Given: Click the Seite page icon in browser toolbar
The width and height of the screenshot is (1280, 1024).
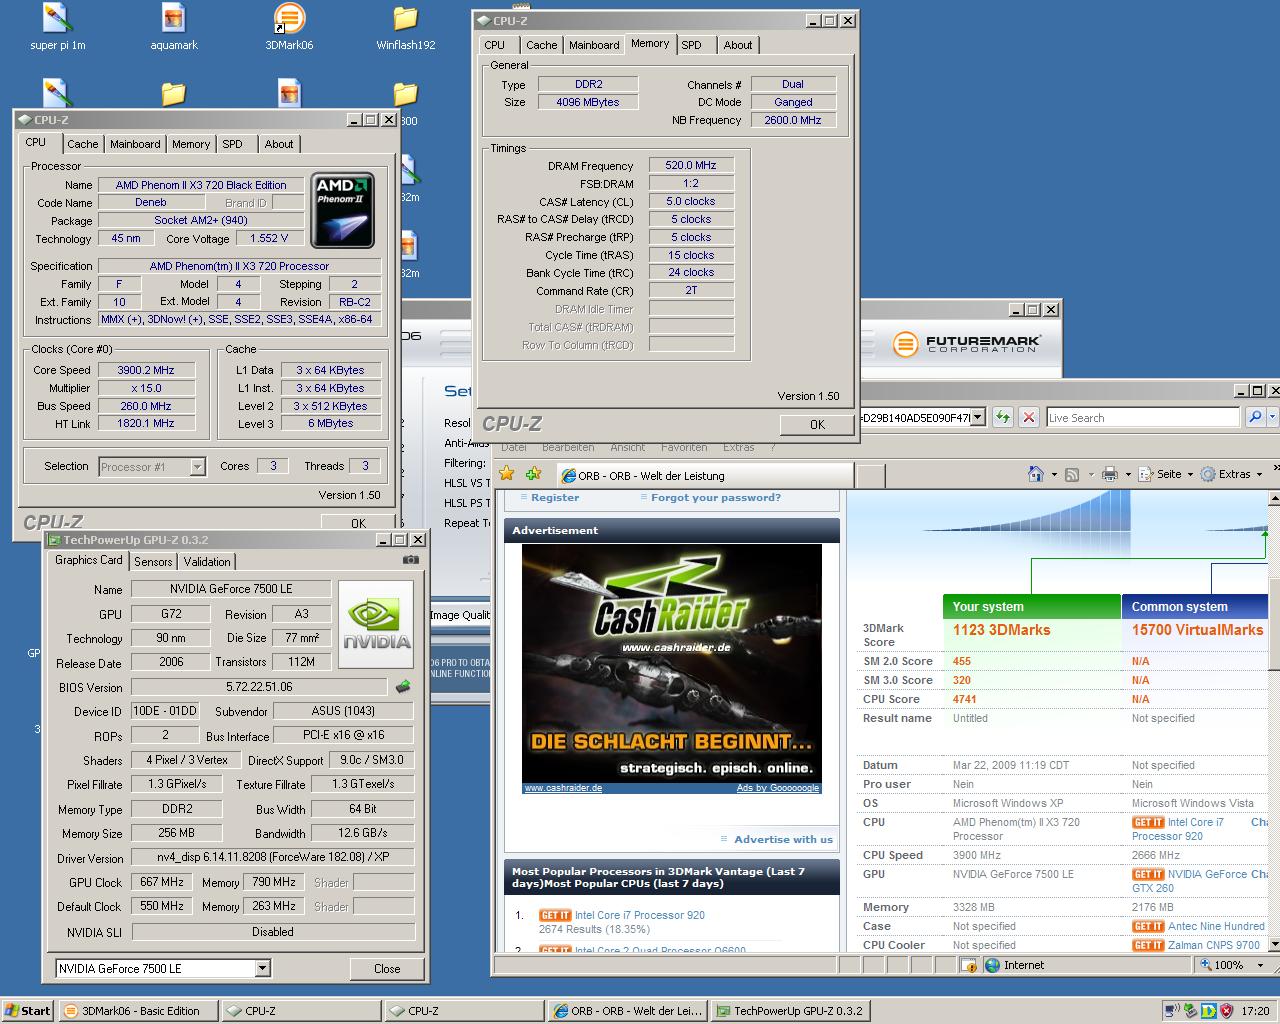Looking at the screenshot, I should coord(1146,474).
